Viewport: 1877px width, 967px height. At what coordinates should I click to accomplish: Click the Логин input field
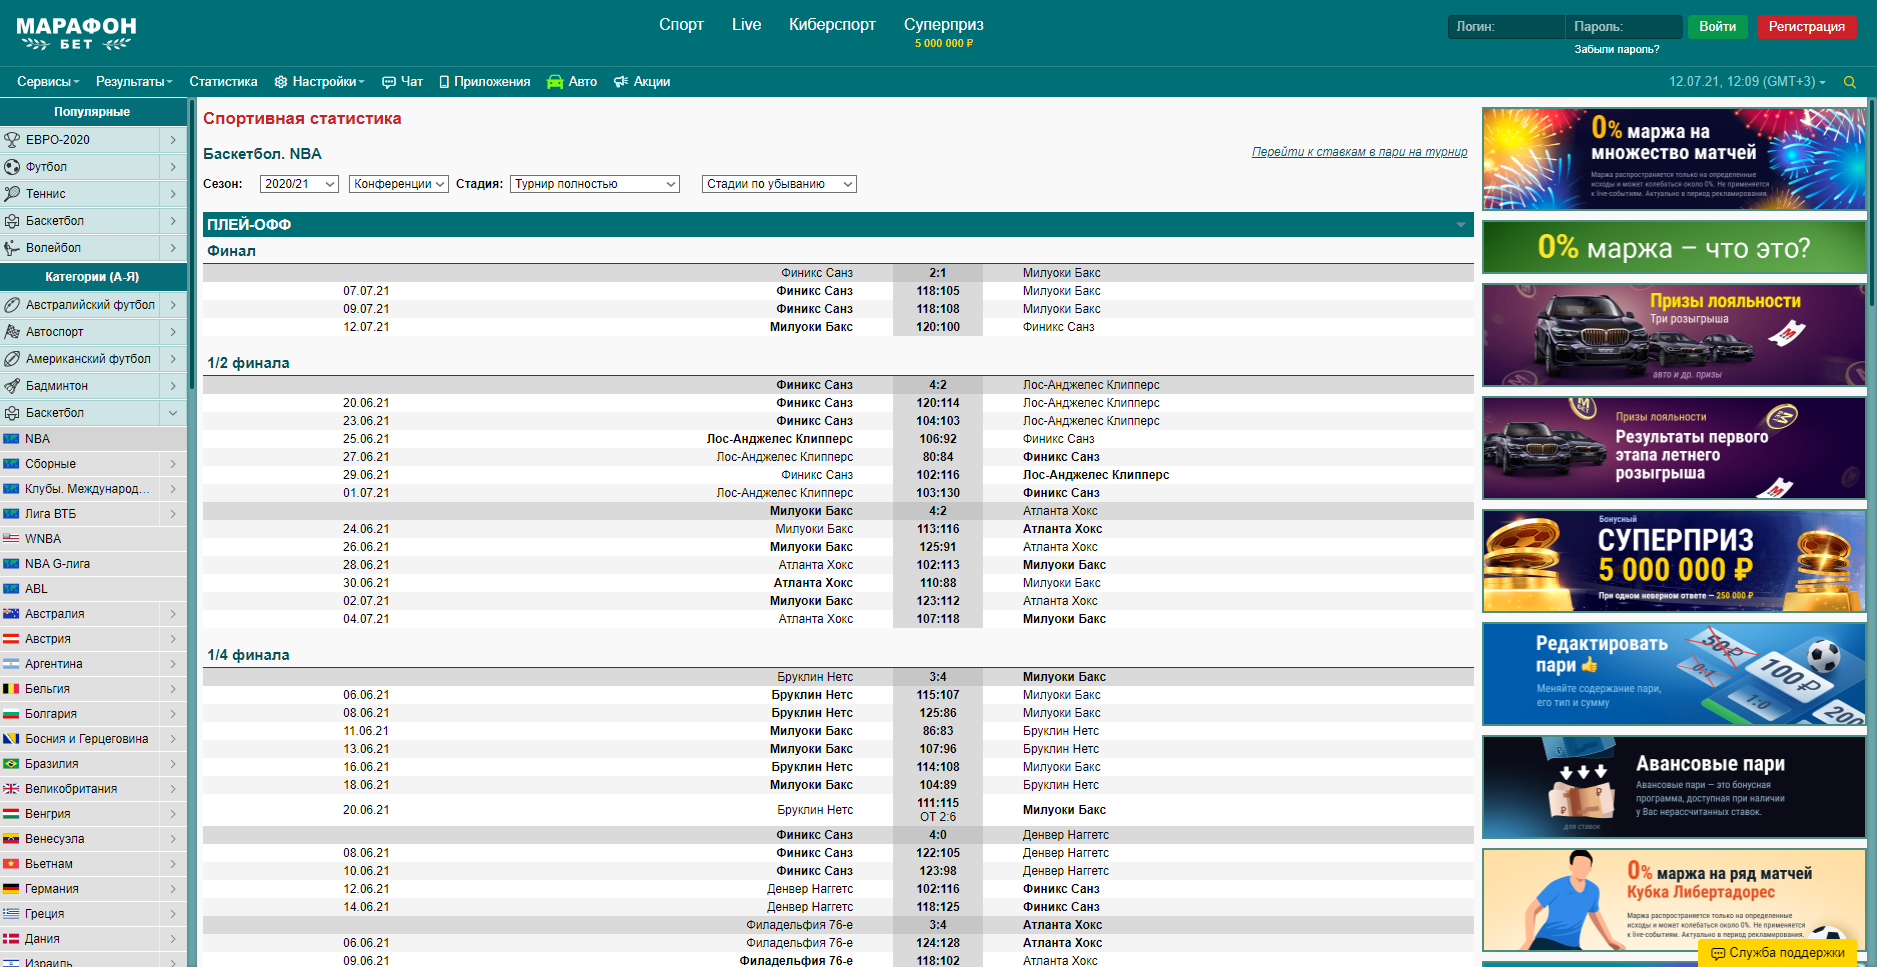(1506, 27)
